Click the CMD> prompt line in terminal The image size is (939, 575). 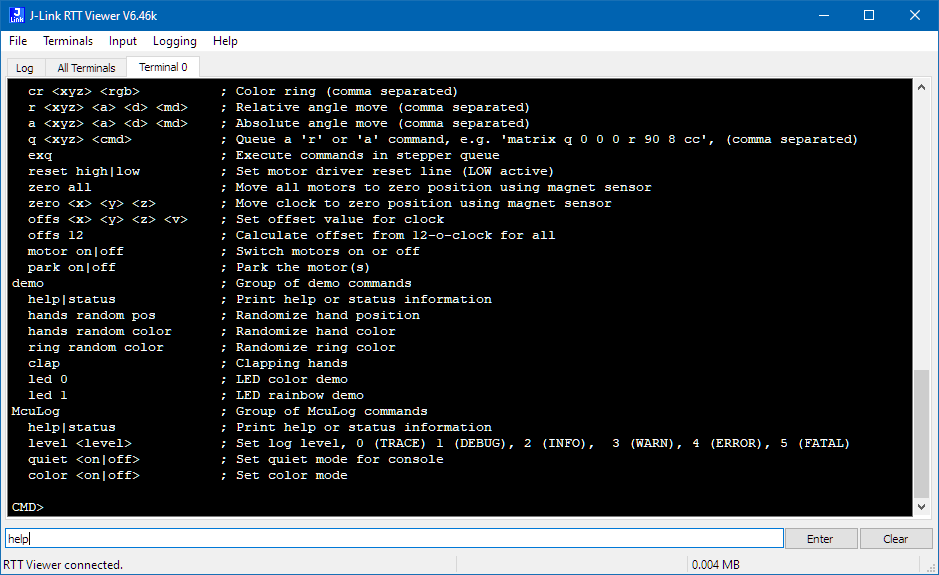[x=28, y=507]
